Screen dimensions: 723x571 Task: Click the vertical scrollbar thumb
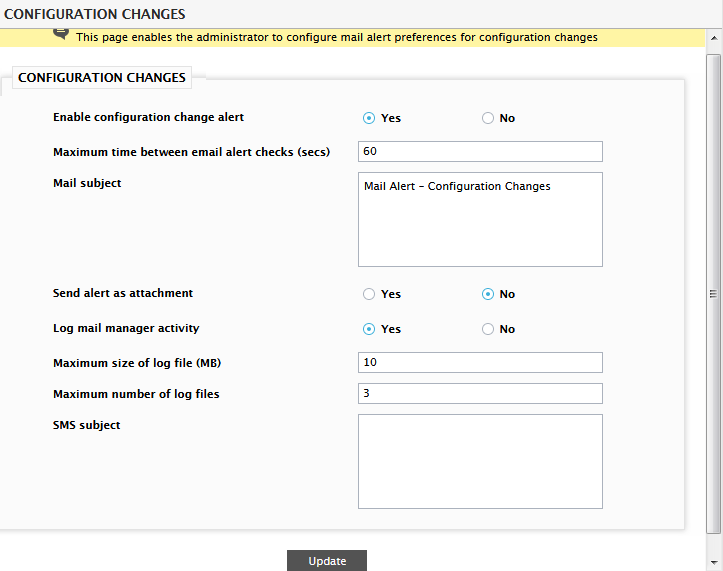pyautogui.click(x=714, y=294)
